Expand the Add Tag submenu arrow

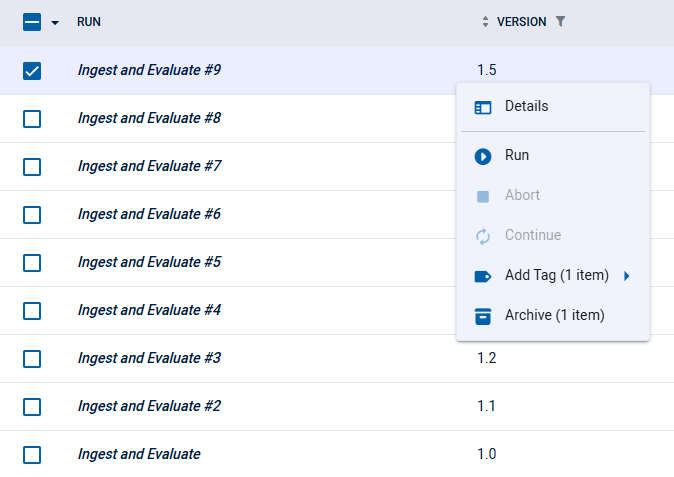pyautogui.click(x=626, y=276)
